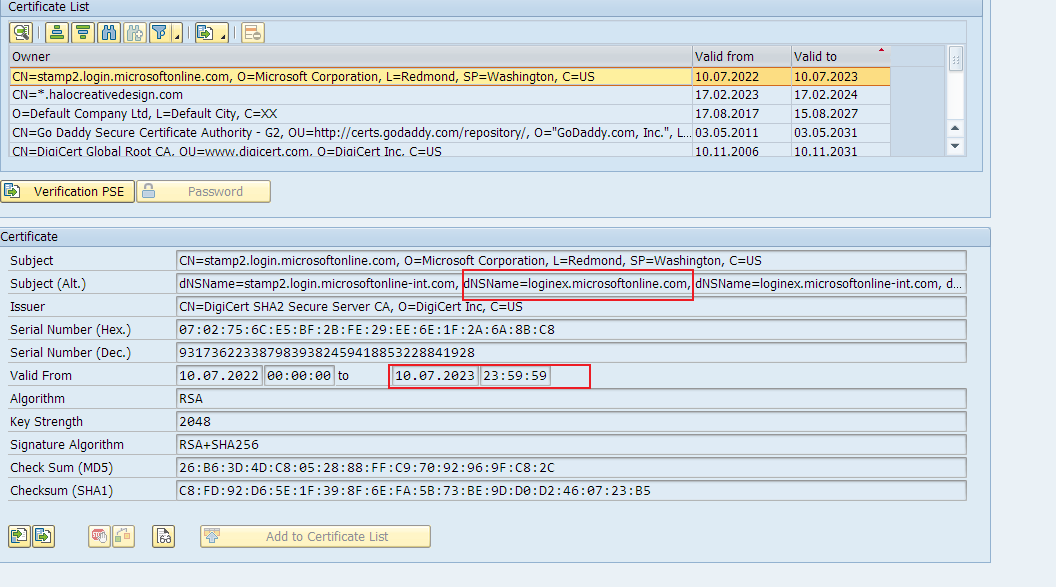Click the Set Filter funnel icon
The height and width of the screenshot is (587, 1056).
pos(159,33)
